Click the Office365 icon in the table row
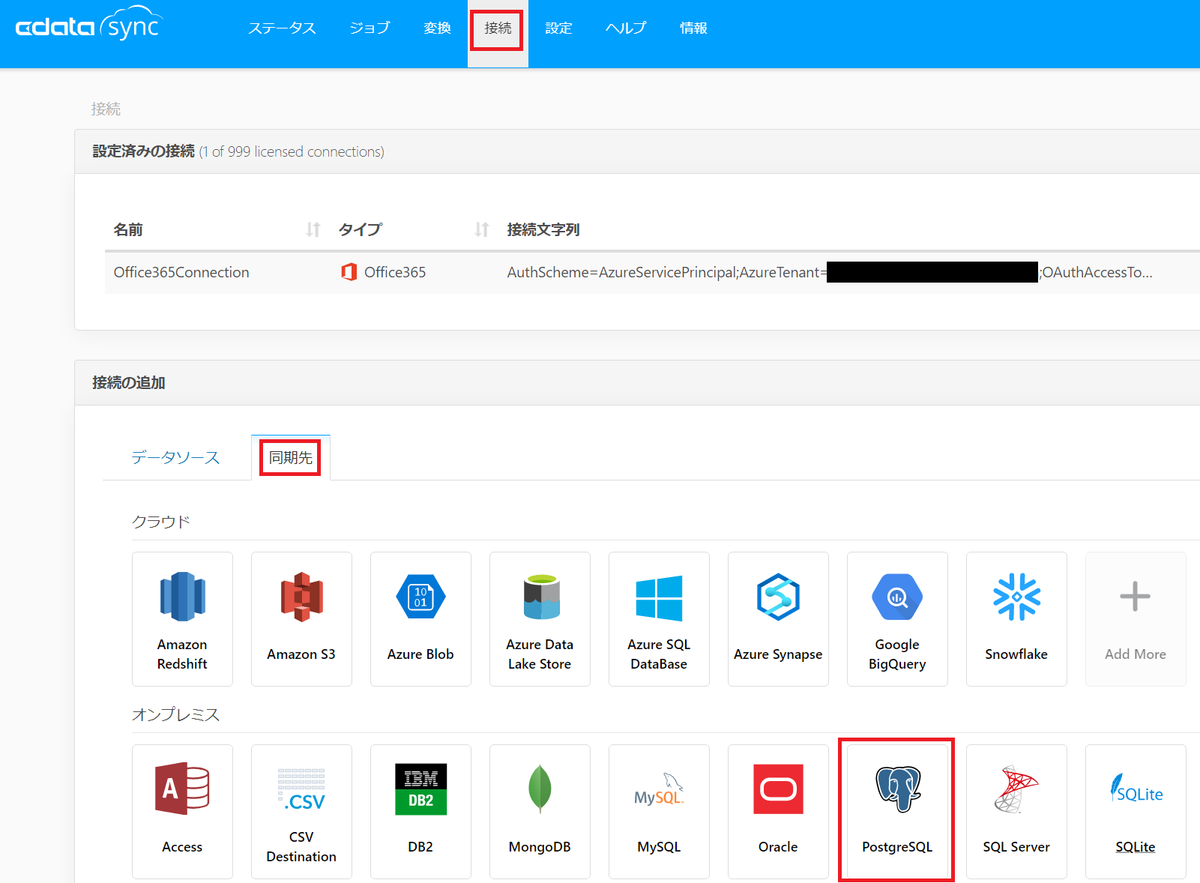Screen dimensions: 1200x883 [349, 272]
